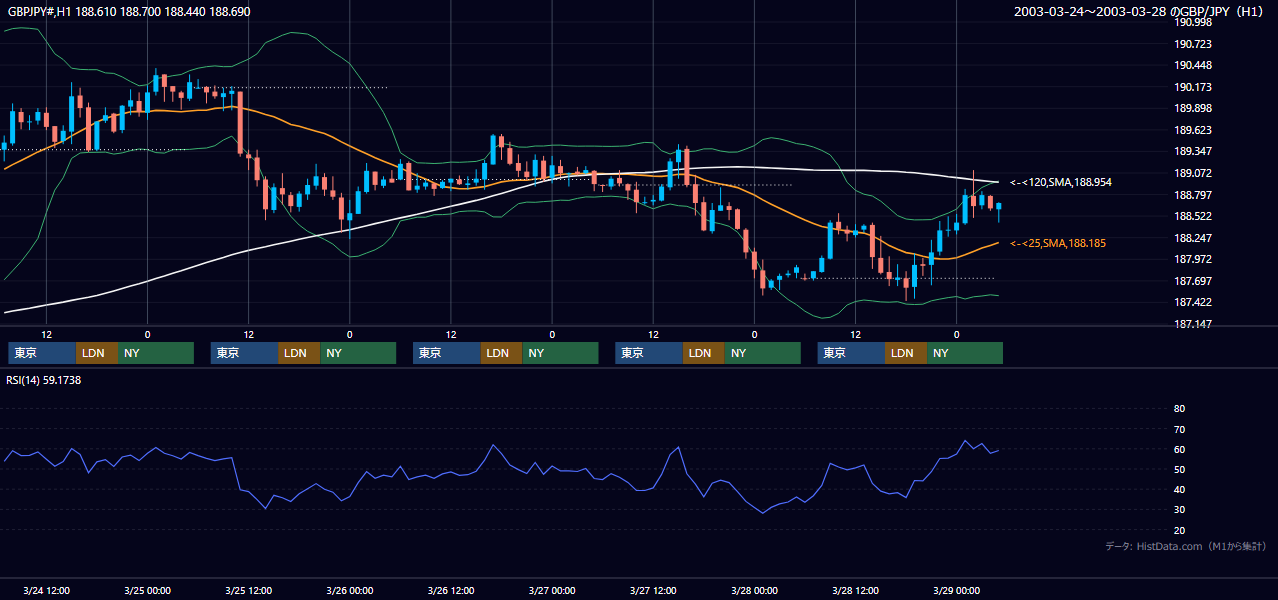Click the 188.522 price axis label

click(1194, 216)
